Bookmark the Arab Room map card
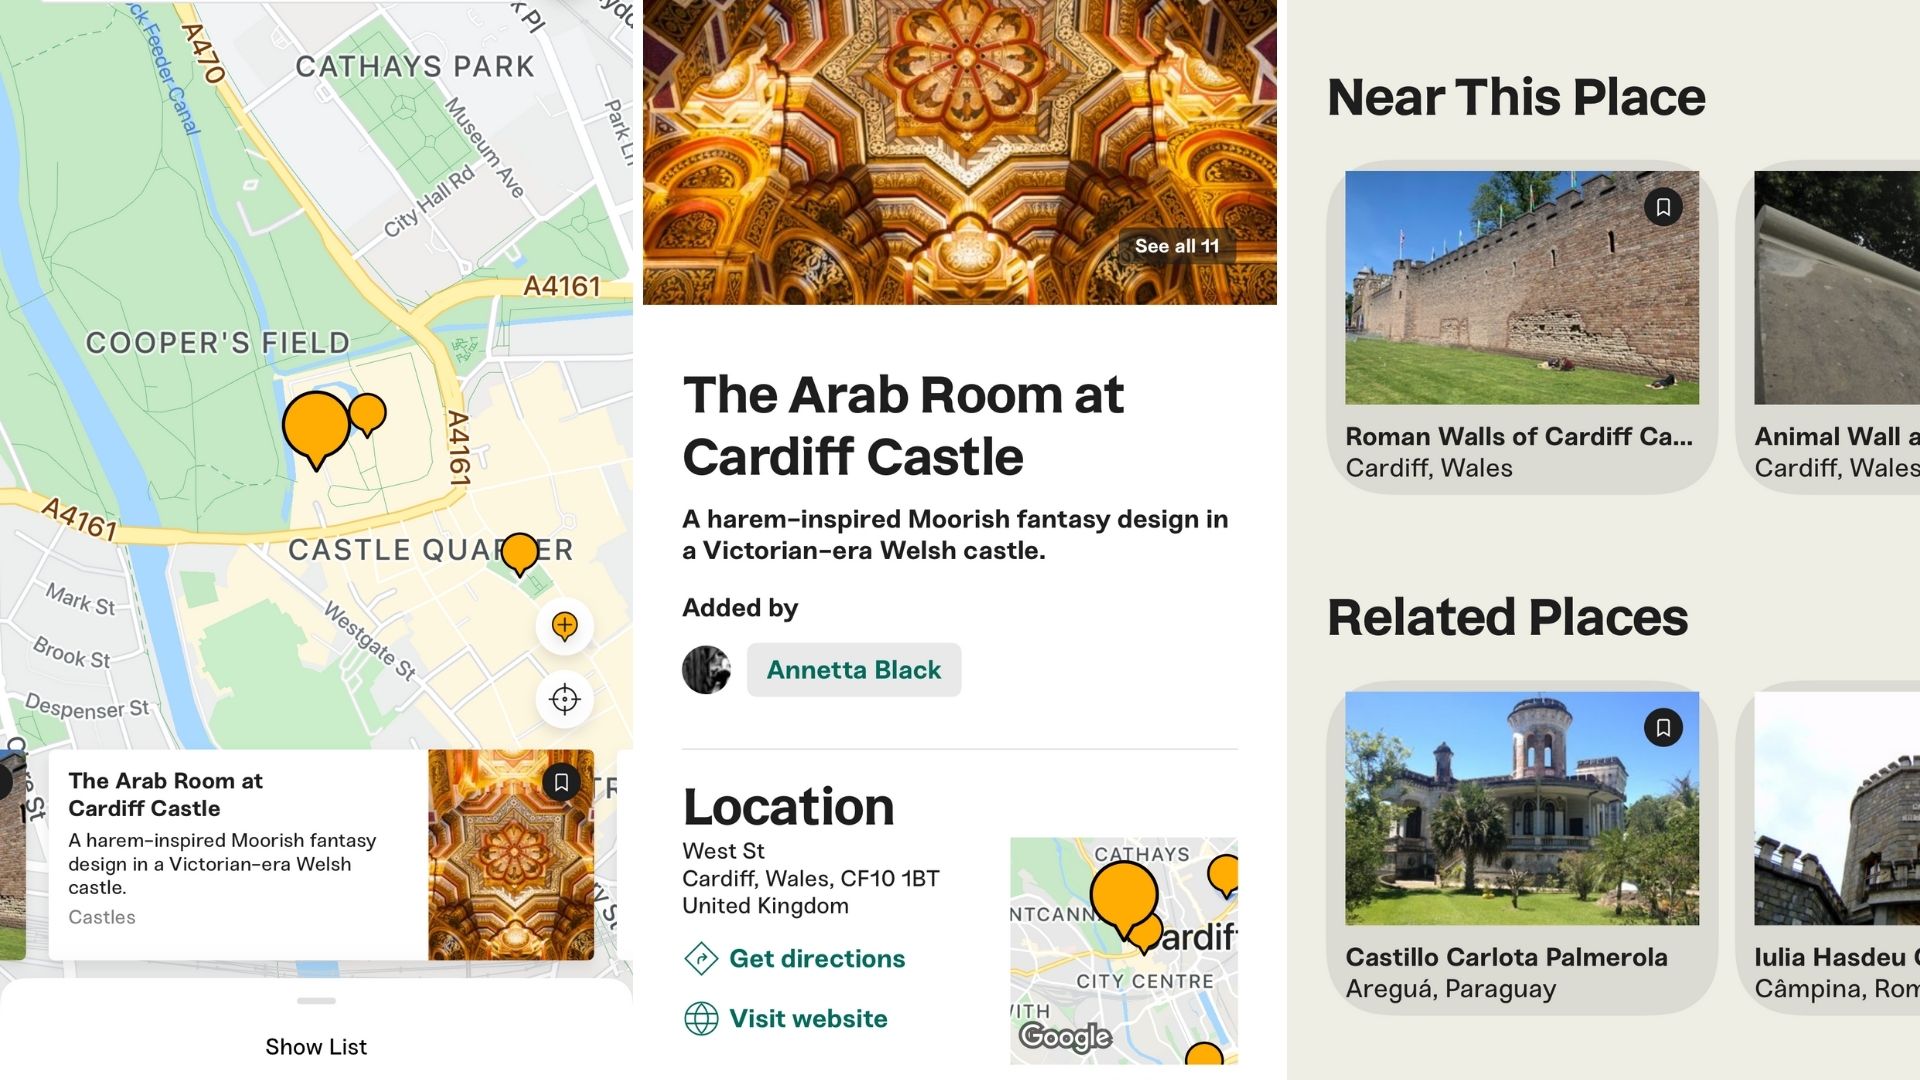Screen dimensions: 1920x1080 [561, 783]
